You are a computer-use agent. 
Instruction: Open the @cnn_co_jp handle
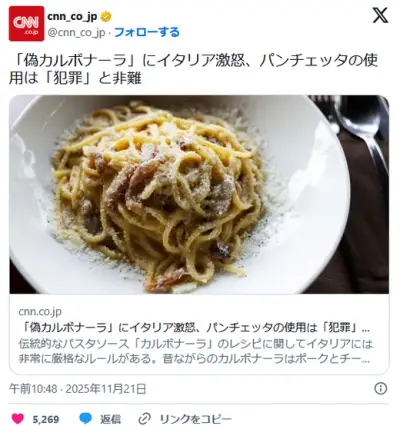pos(77,33)
